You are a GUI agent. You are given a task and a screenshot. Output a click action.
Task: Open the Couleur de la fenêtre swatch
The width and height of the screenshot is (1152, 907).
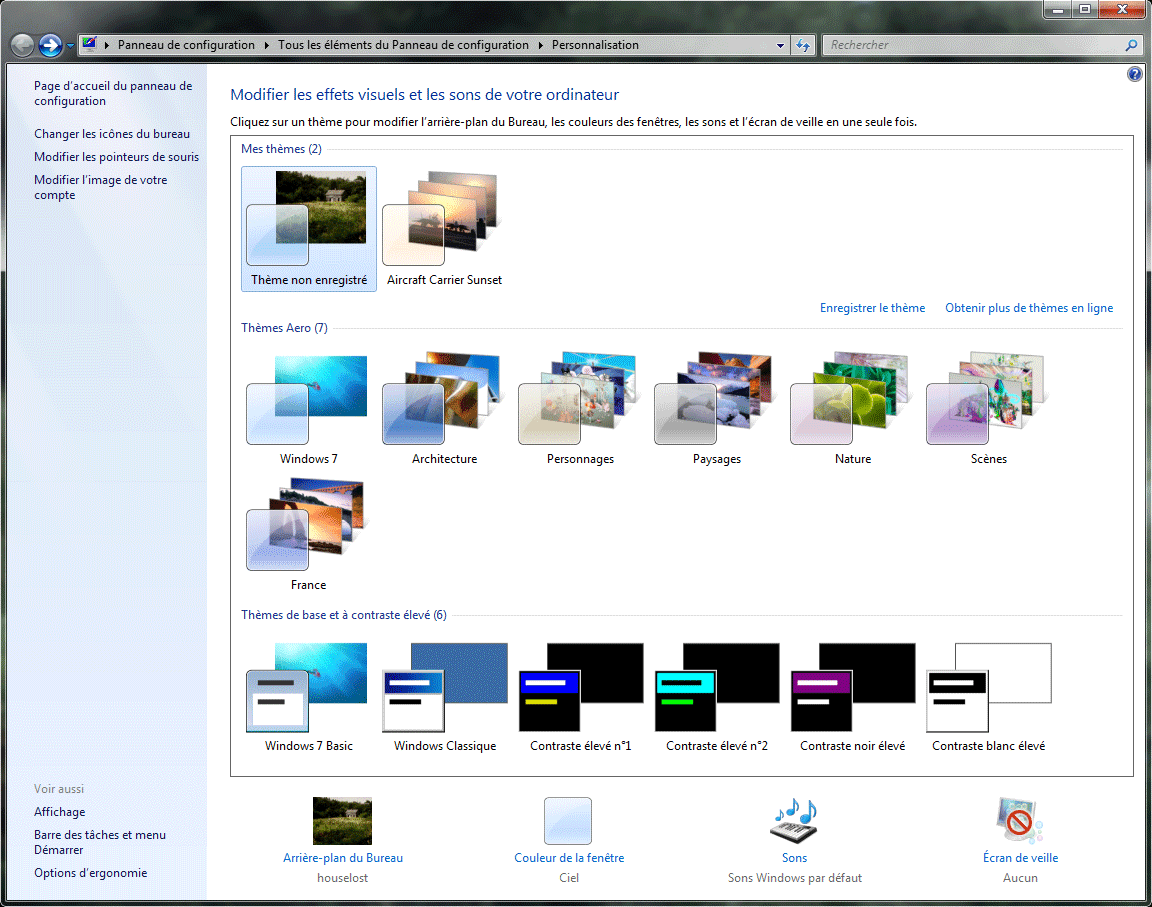click(568, 821)
